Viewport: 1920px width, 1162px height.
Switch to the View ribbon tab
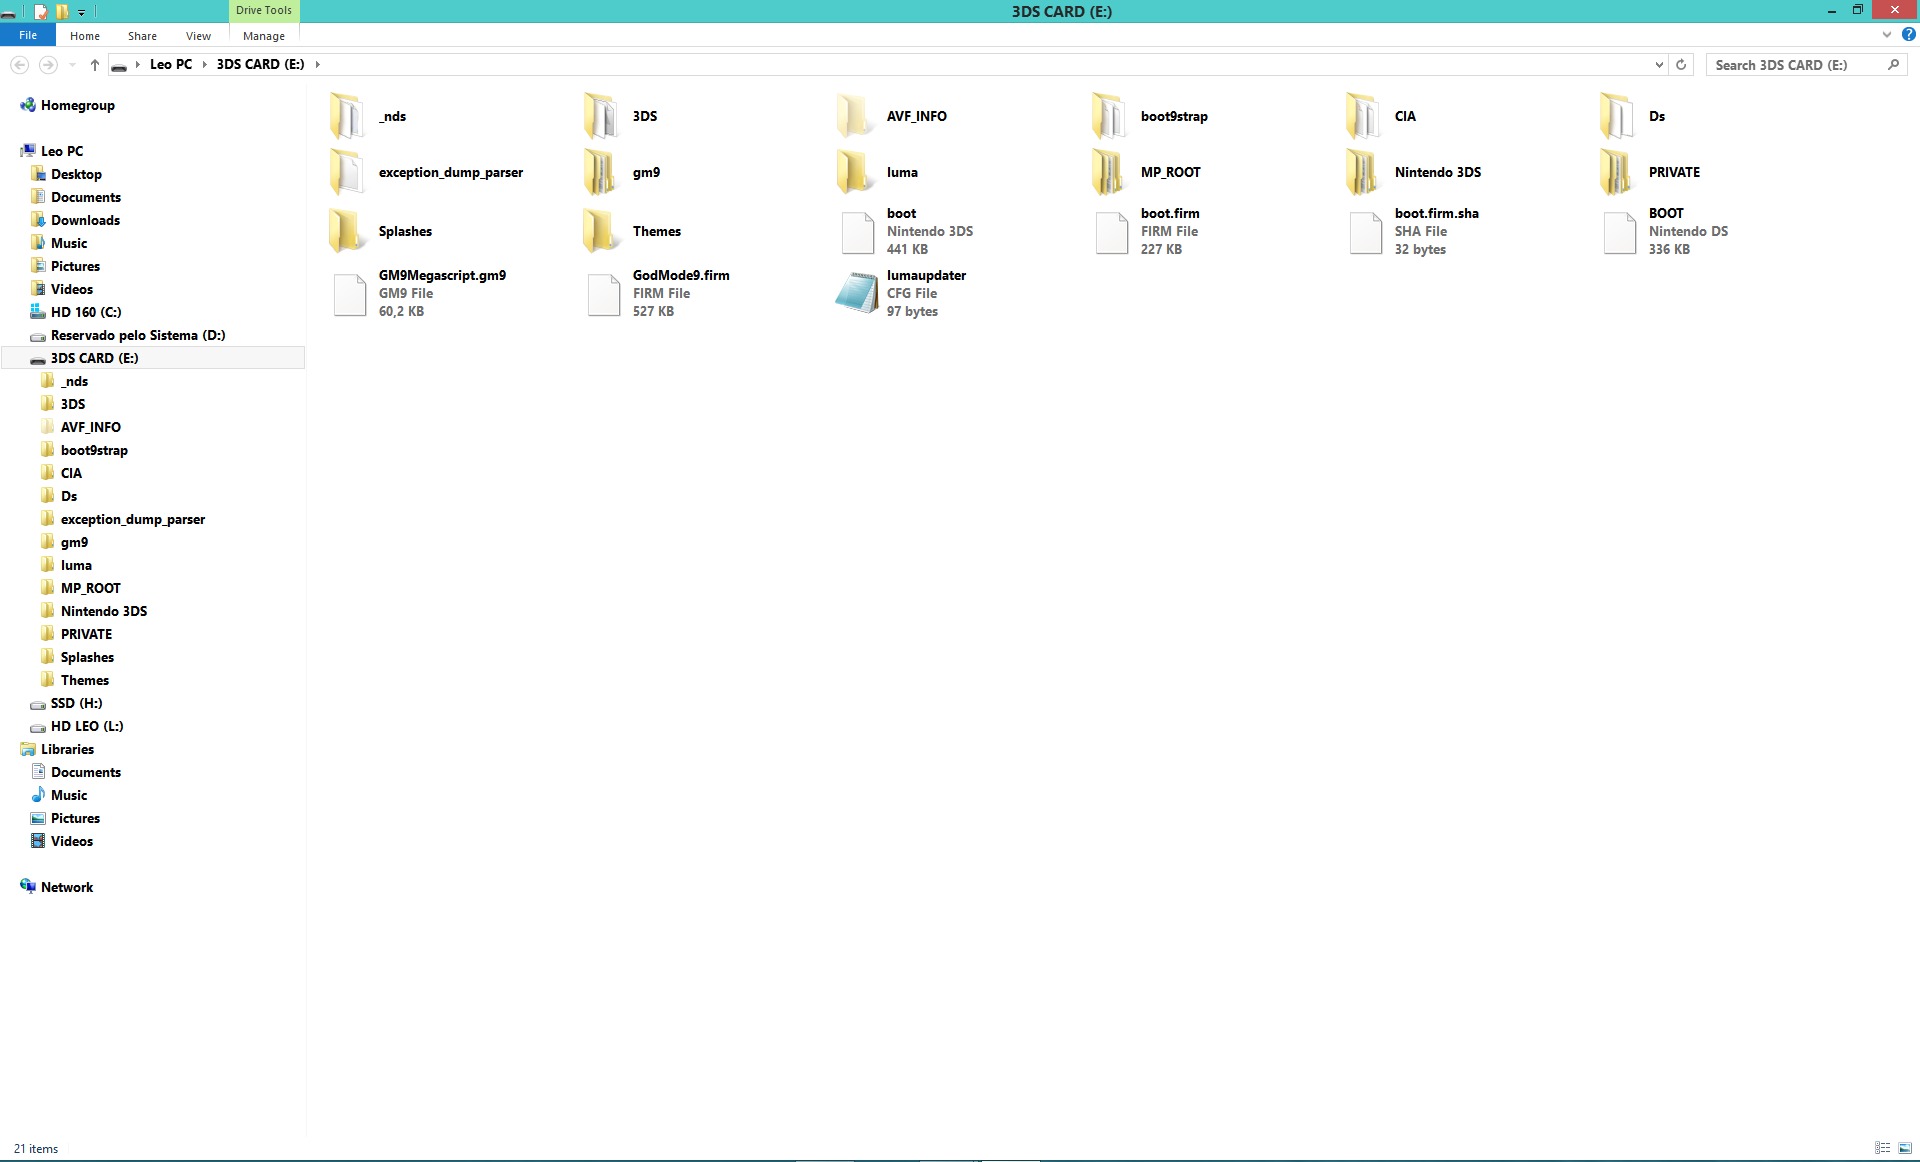pyautogui.click(x=198, y=36)
